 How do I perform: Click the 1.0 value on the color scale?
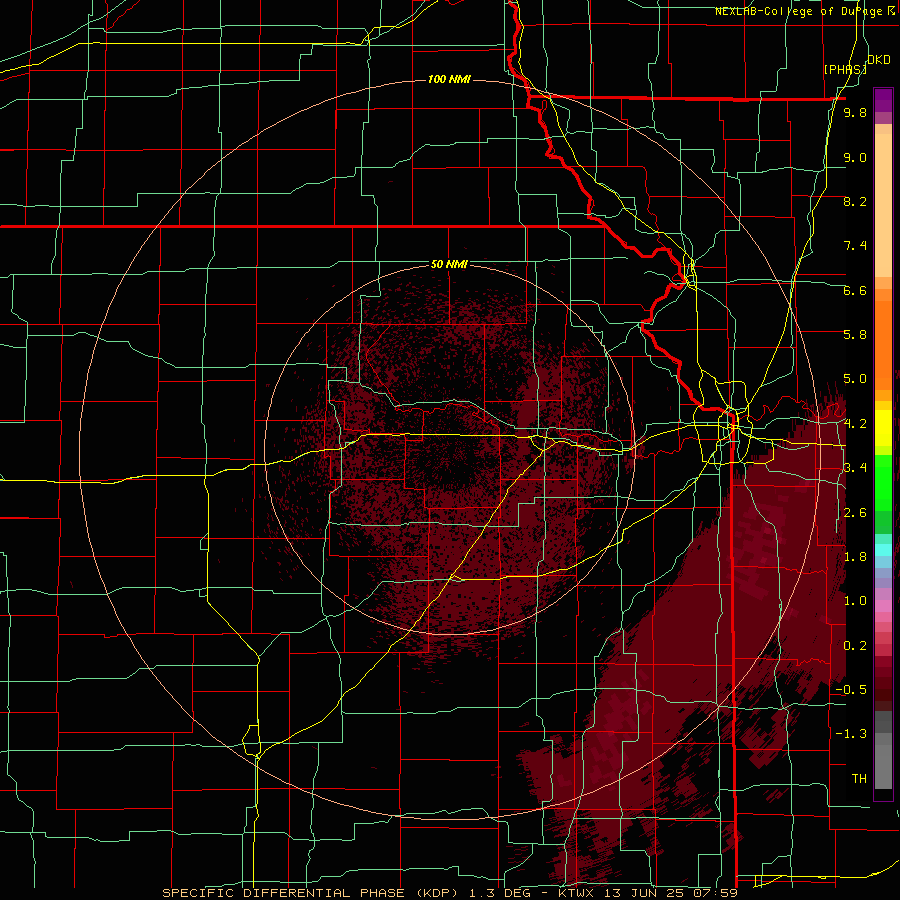tap(855, 601)
